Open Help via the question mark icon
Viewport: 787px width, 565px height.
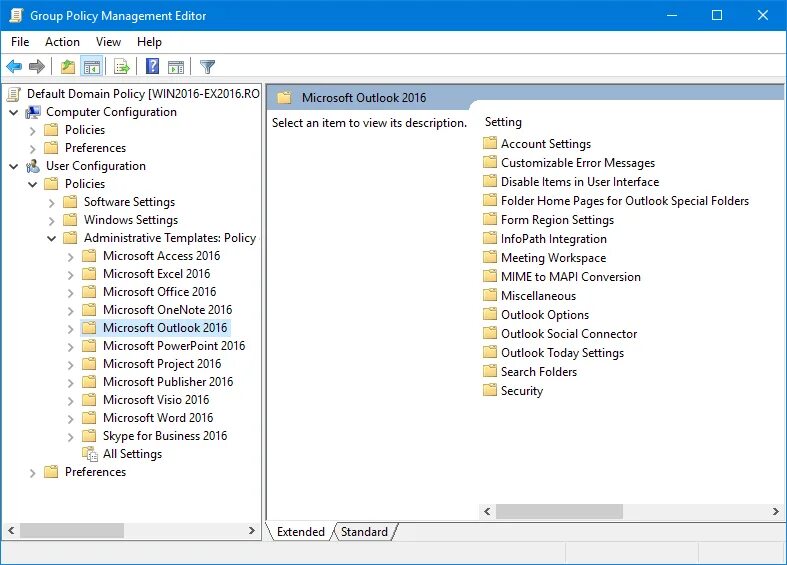pos(152,66)
